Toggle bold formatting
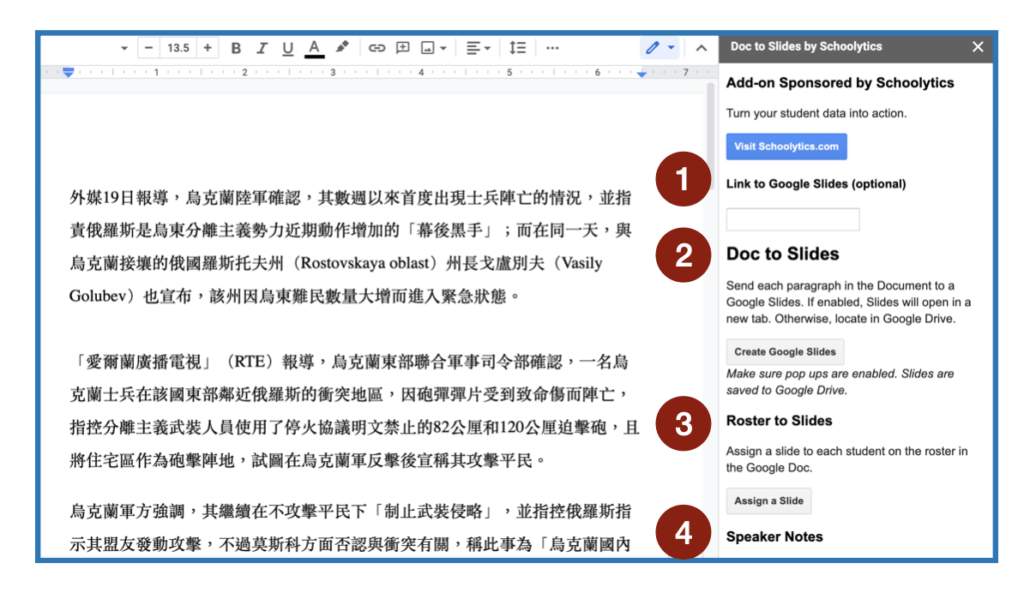 (236, 48)
